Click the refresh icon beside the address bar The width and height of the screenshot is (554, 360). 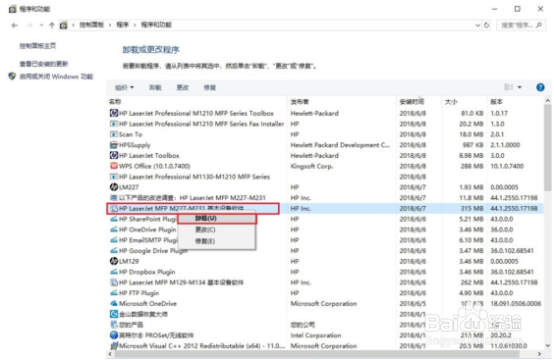pos(487,25)
